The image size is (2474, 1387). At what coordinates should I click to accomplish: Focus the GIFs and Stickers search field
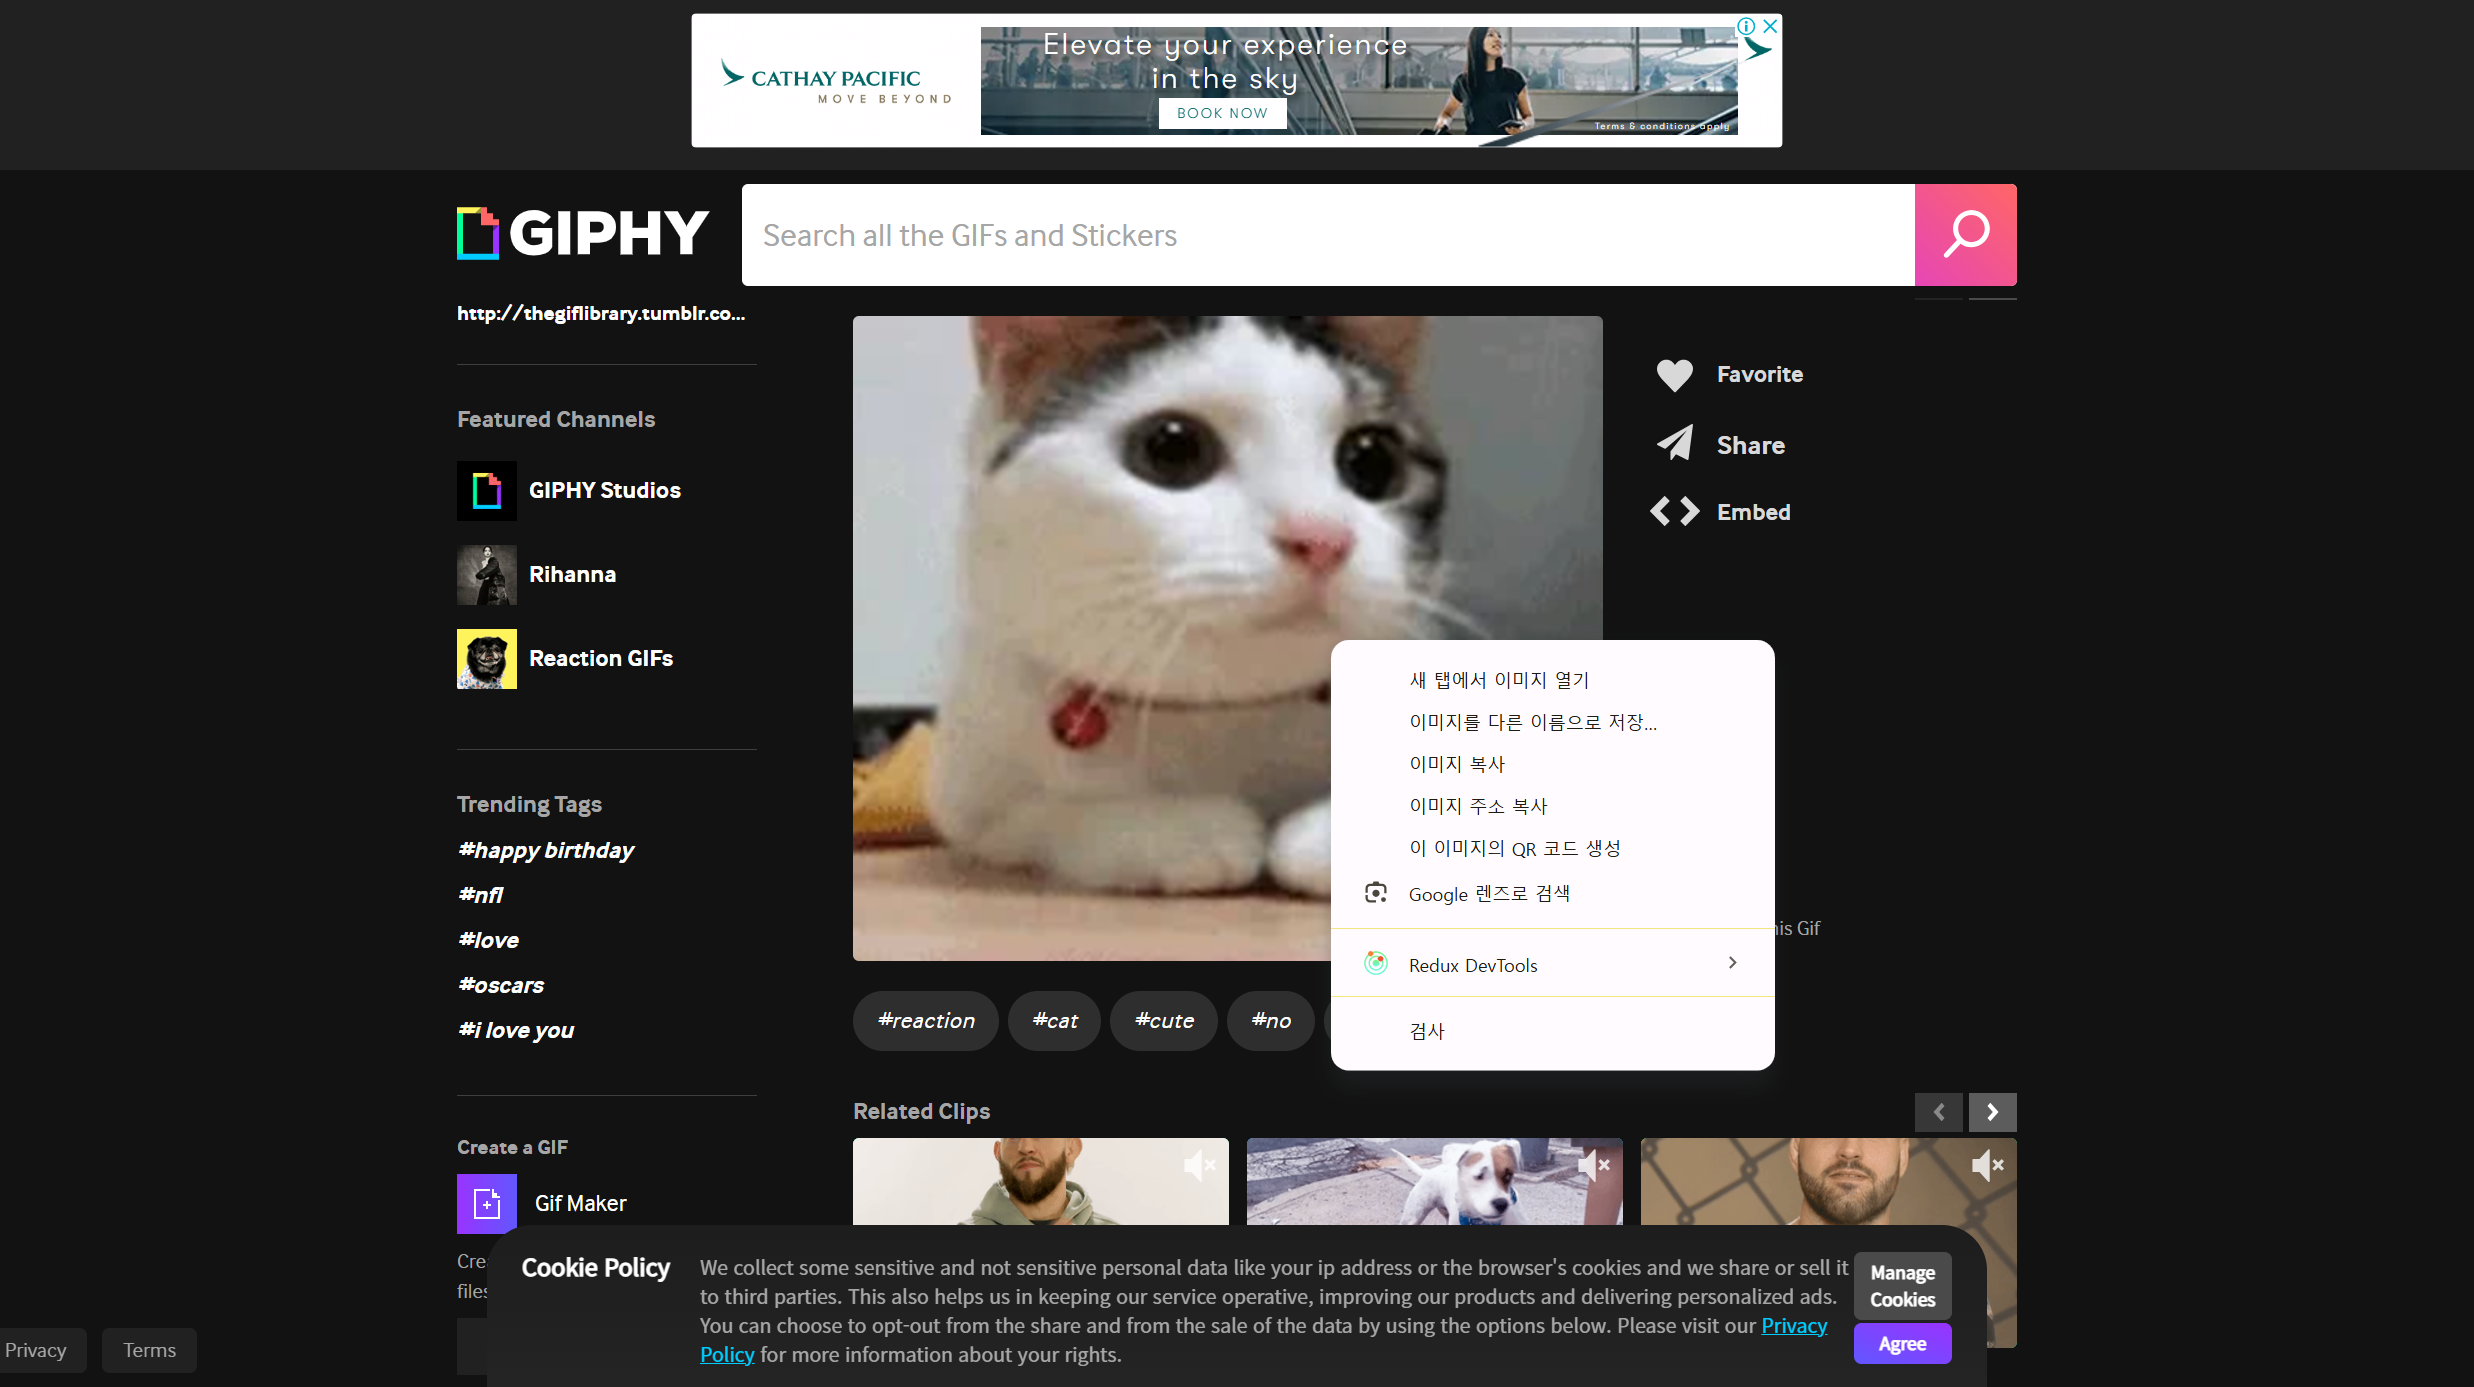coord(1327,235)
